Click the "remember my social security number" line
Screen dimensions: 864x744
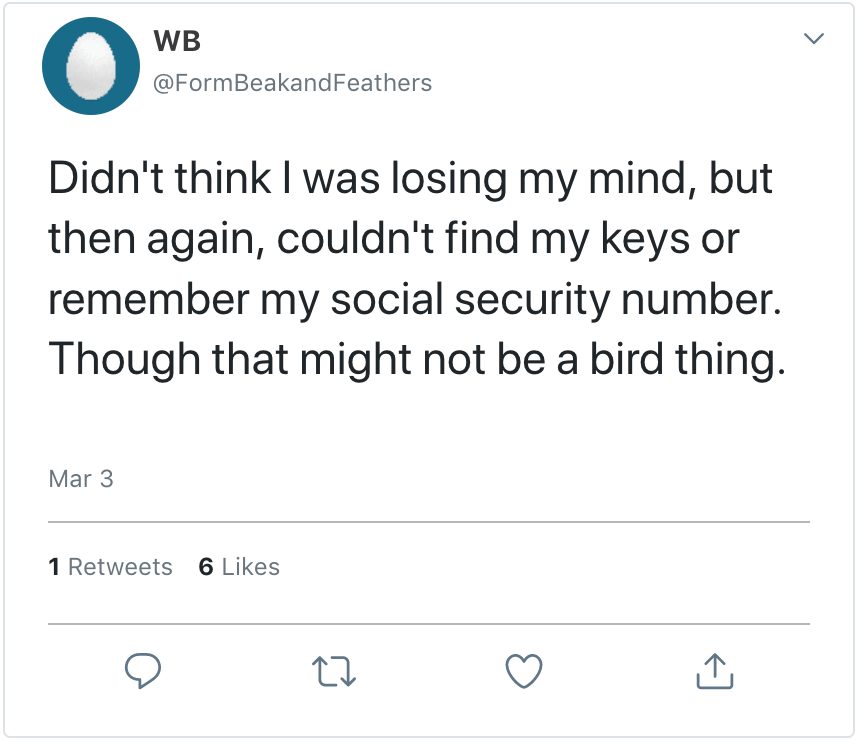point(412,299)
